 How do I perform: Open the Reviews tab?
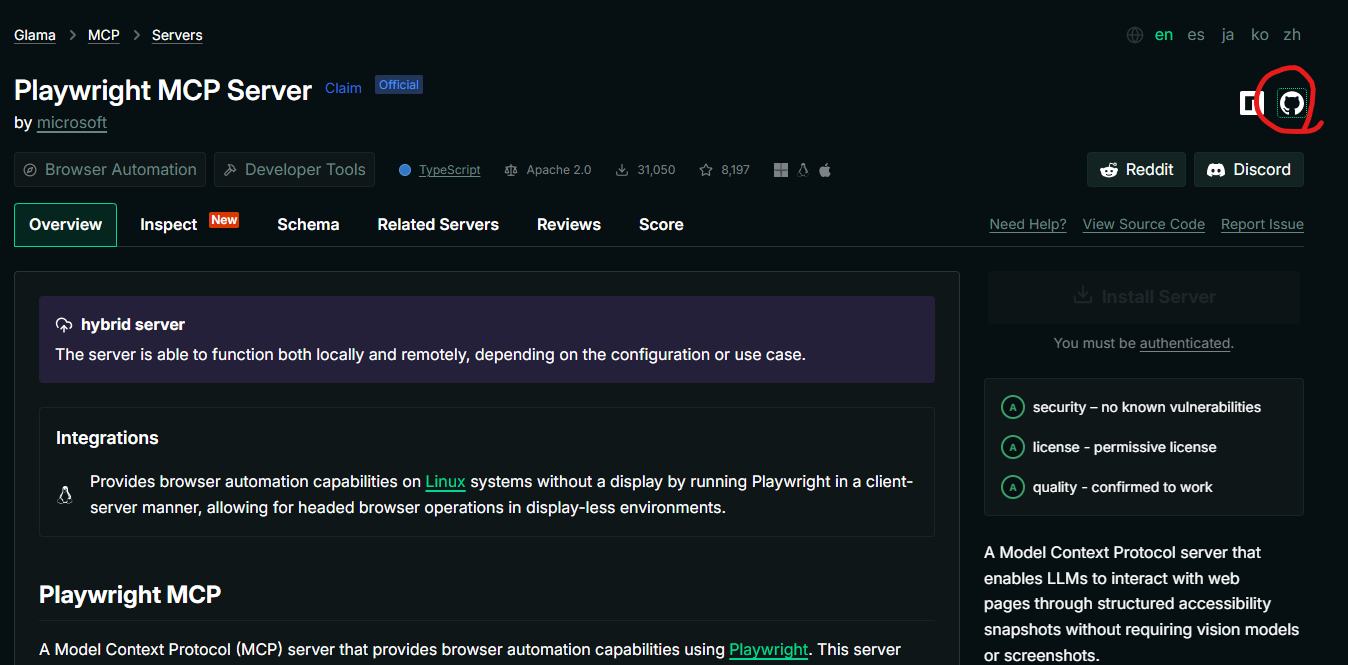click(569, 225)
